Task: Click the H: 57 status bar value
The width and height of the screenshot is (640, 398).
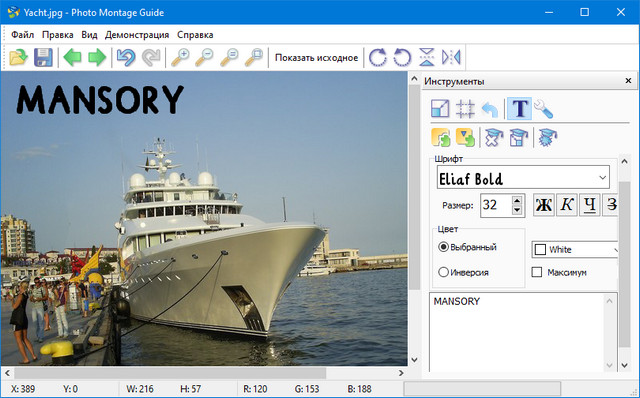Action: [x=190, y=389]
